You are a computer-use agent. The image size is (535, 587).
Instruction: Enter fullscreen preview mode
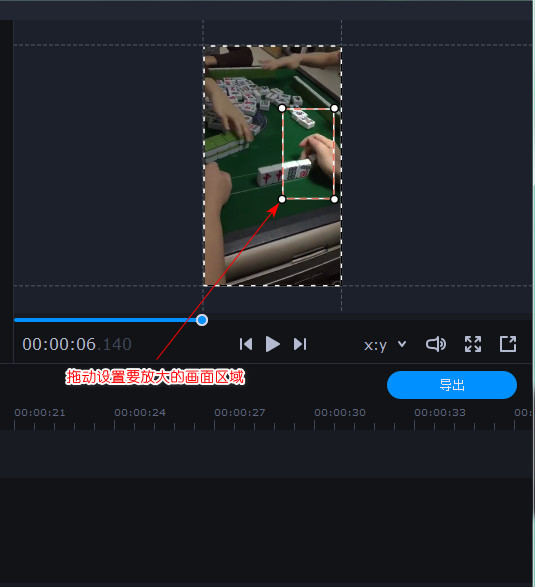[x=473, y=344]
